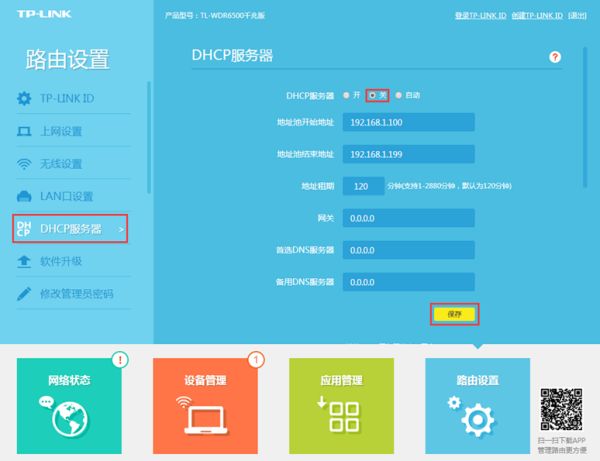Click the 软件升级 upload arrow icon
The height and width of the screenshot is (461, 600).
[25, 261]
